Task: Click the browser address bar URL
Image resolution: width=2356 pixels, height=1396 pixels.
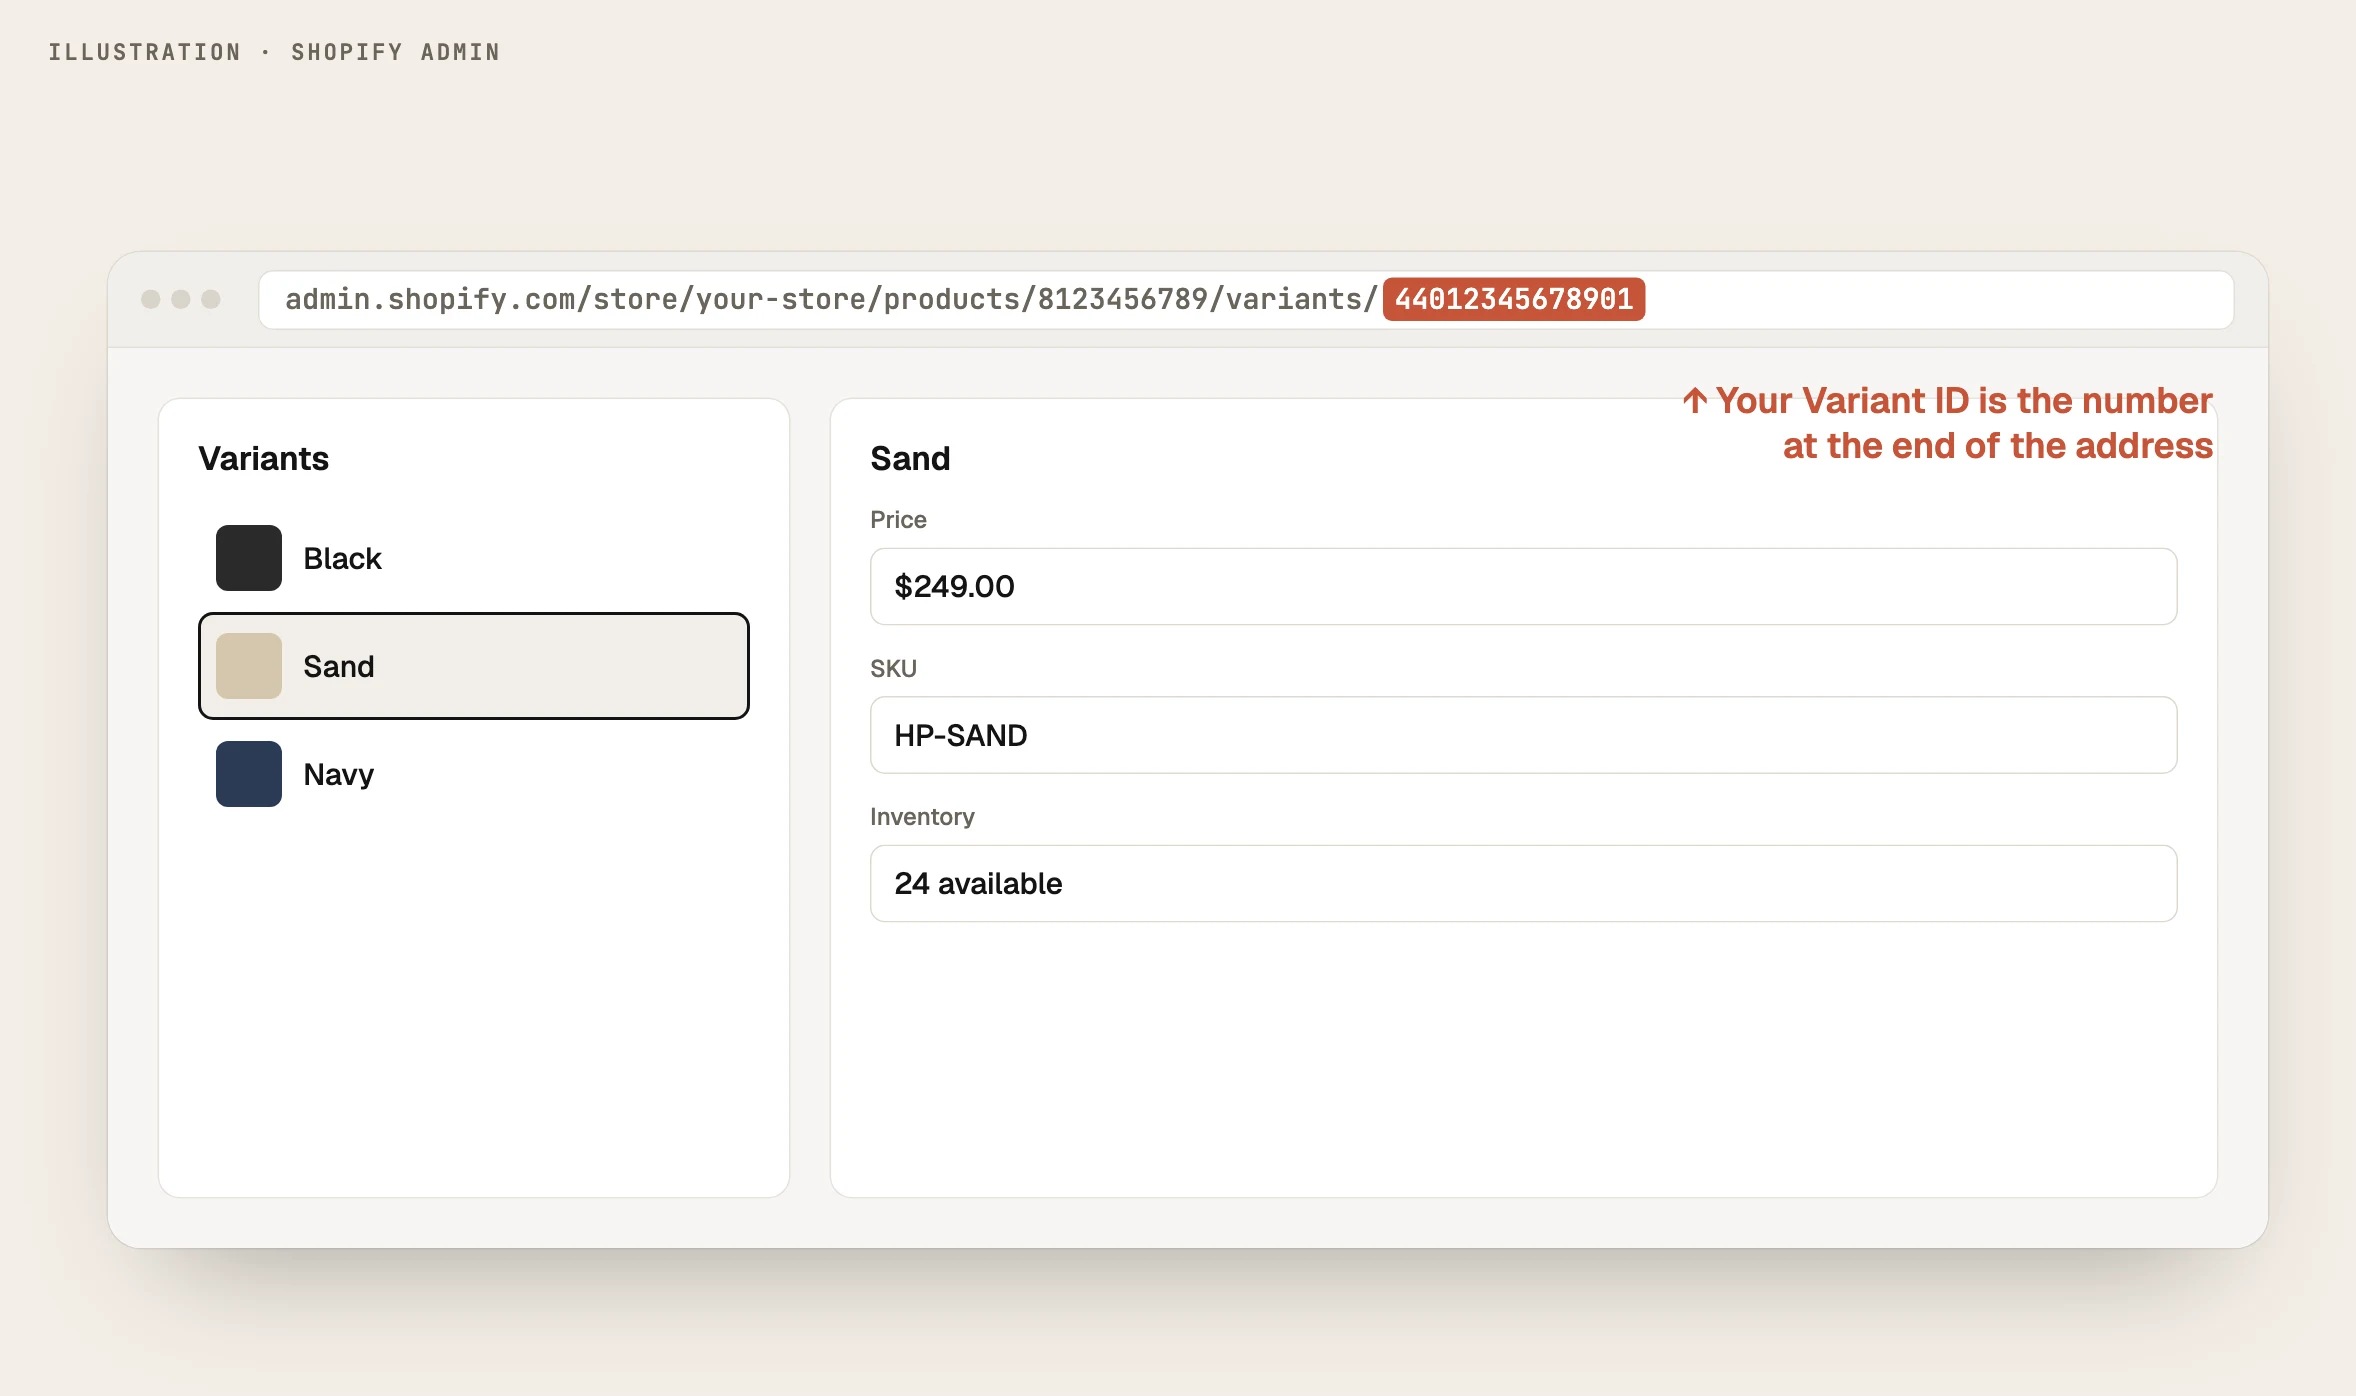Action: coord(1245,299)
